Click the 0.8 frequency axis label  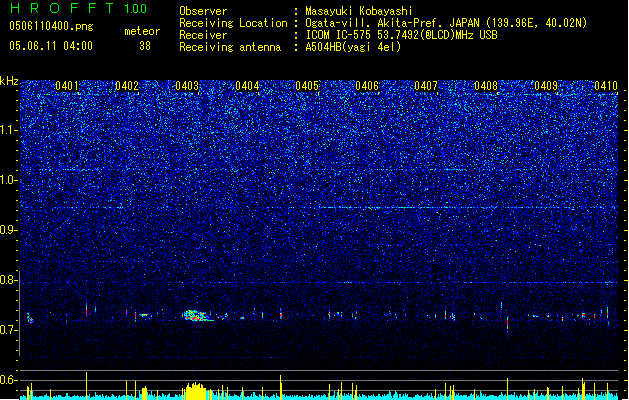tap(8, 280)
